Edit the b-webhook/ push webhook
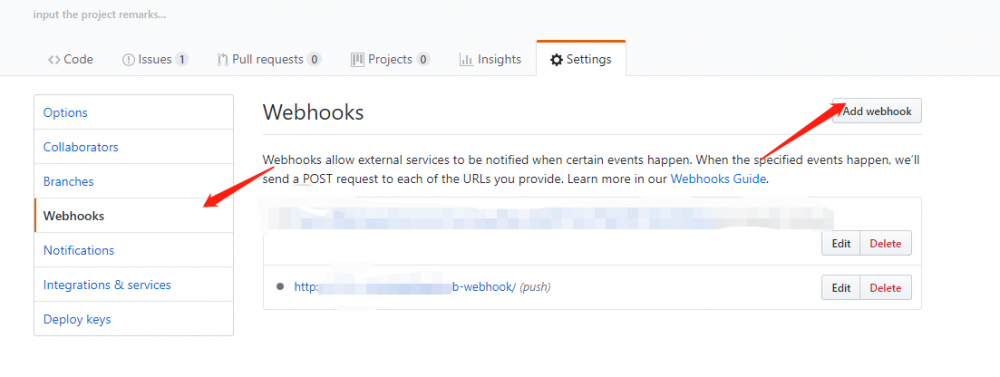Viewport: 1000px width, 377px height. [x=841, y=288]
